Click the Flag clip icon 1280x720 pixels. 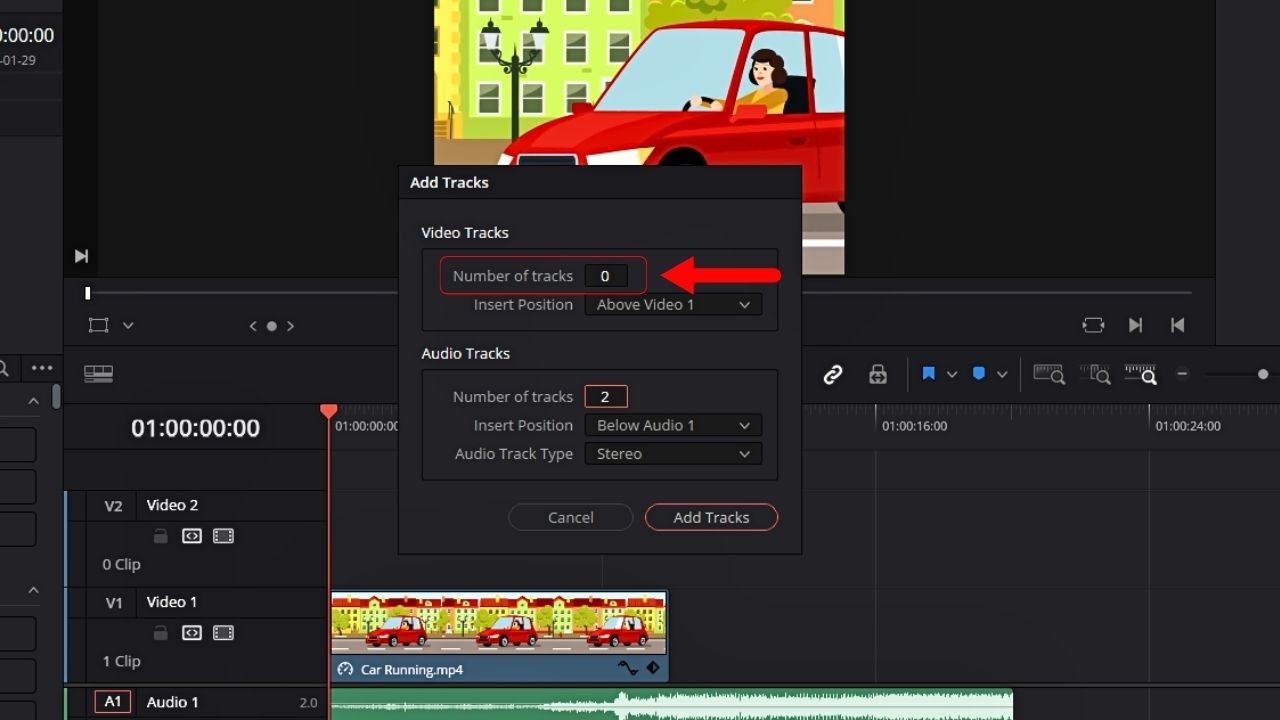(x=930, y=374)
